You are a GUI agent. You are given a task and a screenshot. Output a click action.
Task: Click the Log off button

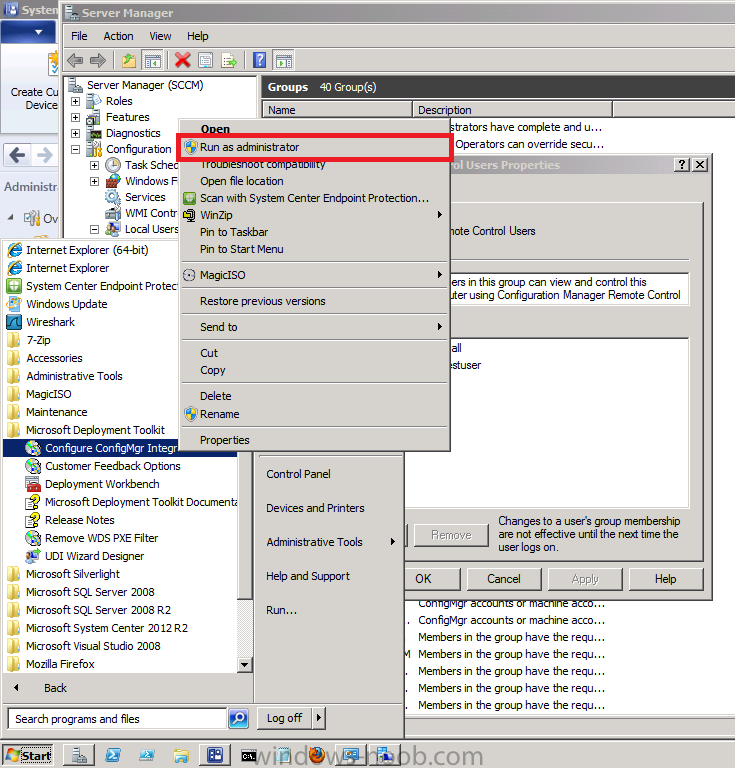click(x=284, y=718)
